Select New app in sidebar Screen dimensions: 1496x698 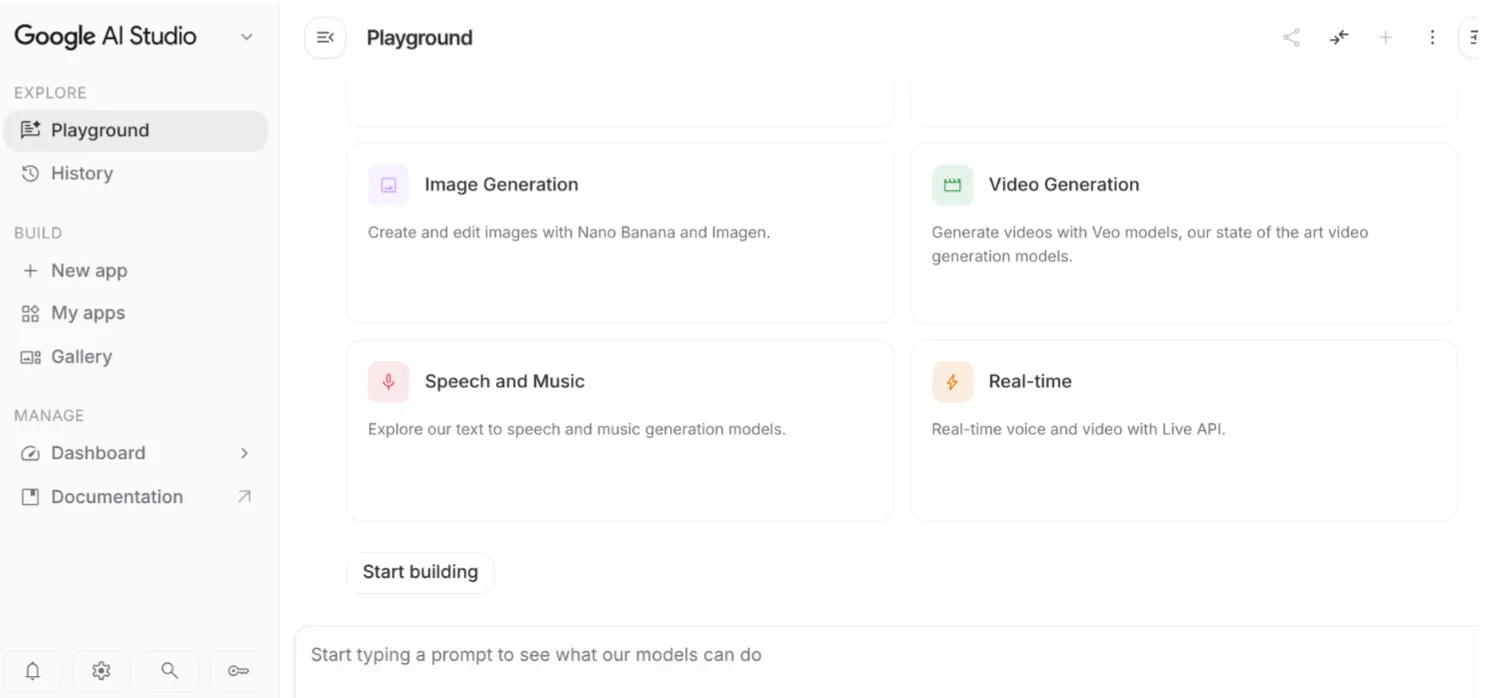[x=136, y=271]
